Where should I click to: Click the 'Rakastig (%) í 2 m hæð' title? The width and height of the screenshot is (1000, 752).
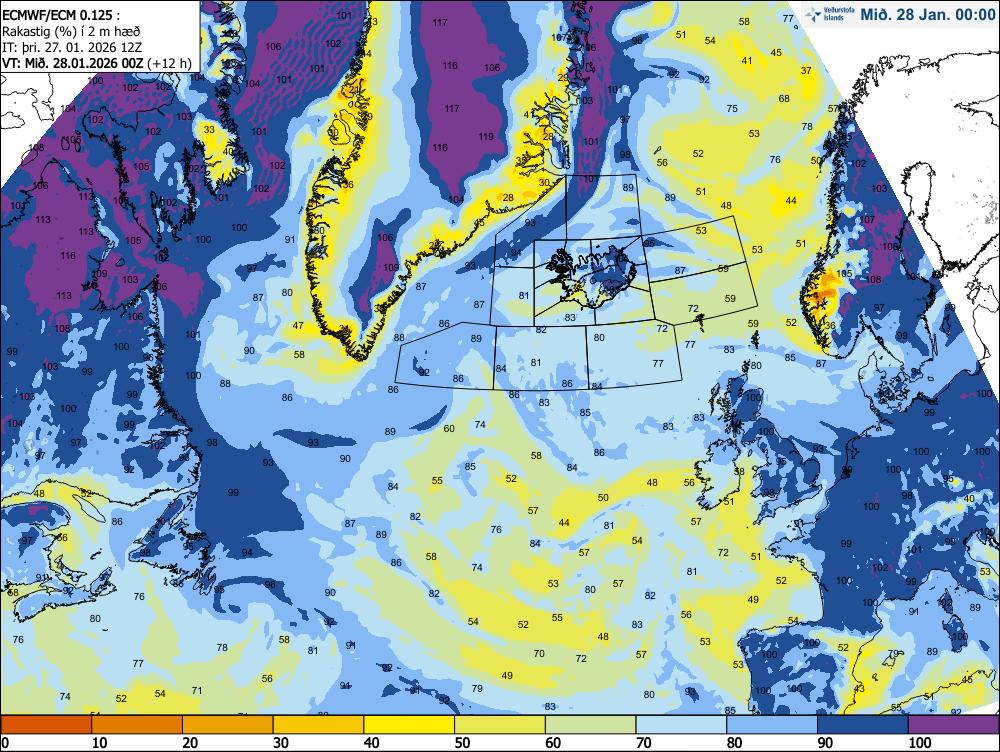pyautogui.click(x=71, y=31)
